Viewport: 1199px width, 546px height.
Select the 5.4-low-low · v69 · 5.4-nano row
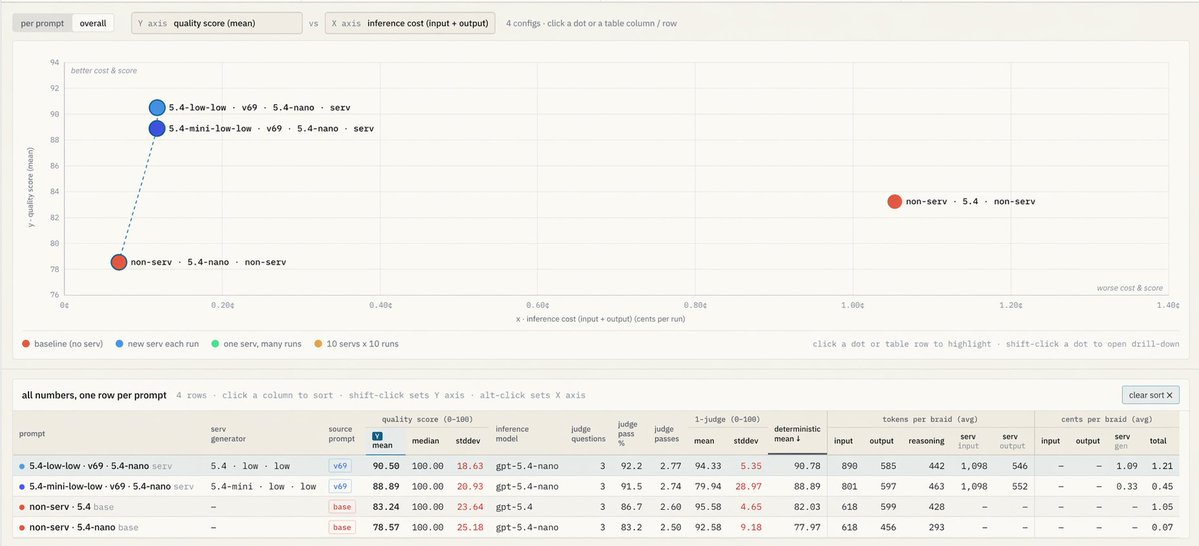[x=594, y=466]
